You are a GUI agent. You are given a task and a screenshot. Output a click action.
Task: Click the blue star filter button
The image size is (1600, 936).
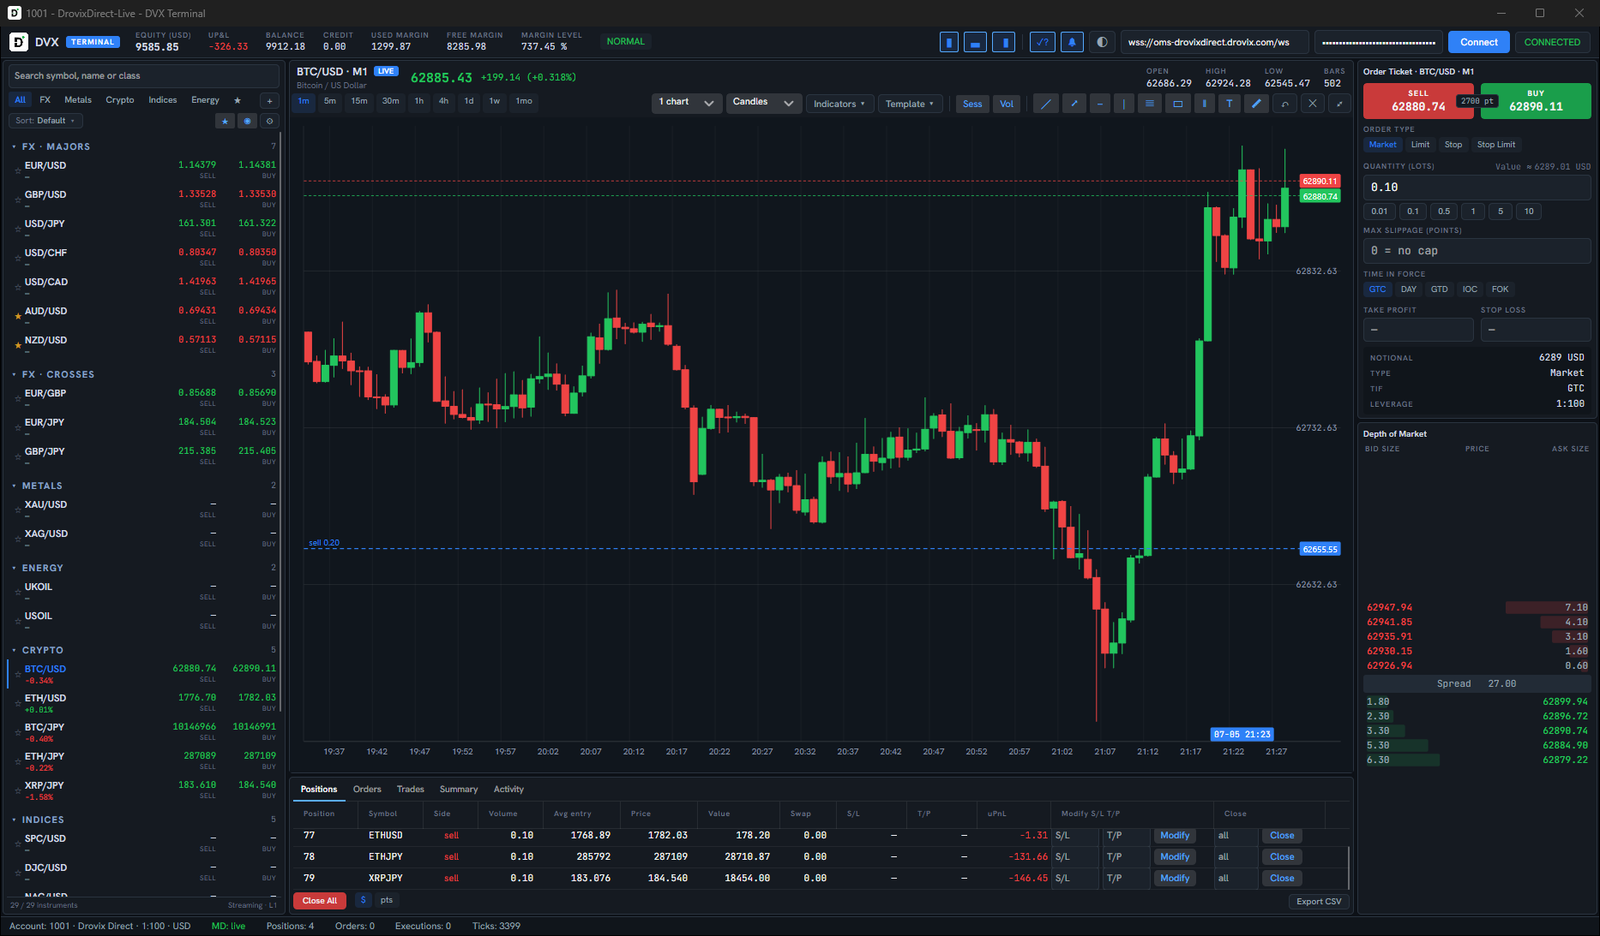click(225, 121)
